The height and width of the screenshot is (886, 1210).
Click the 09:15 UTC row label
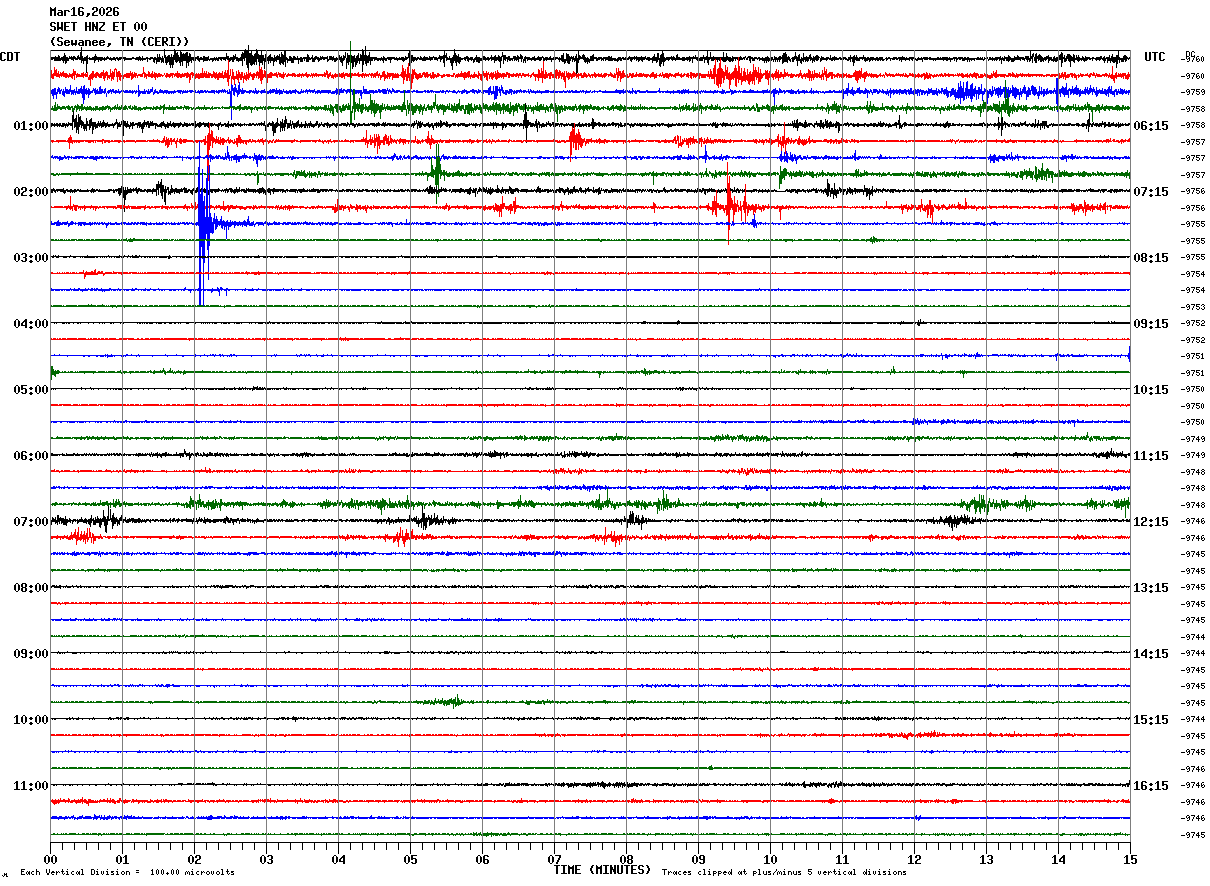click(x=1151, y=324)
